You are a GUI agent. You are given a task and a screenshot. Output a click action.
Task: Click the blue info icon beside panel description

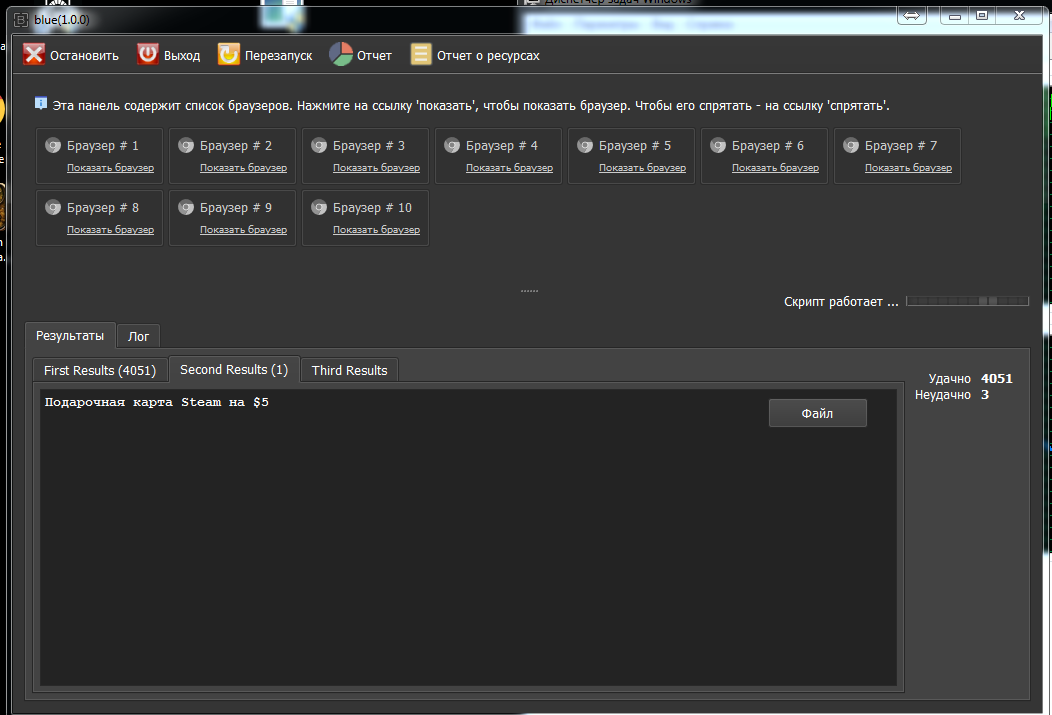point(41,103)
